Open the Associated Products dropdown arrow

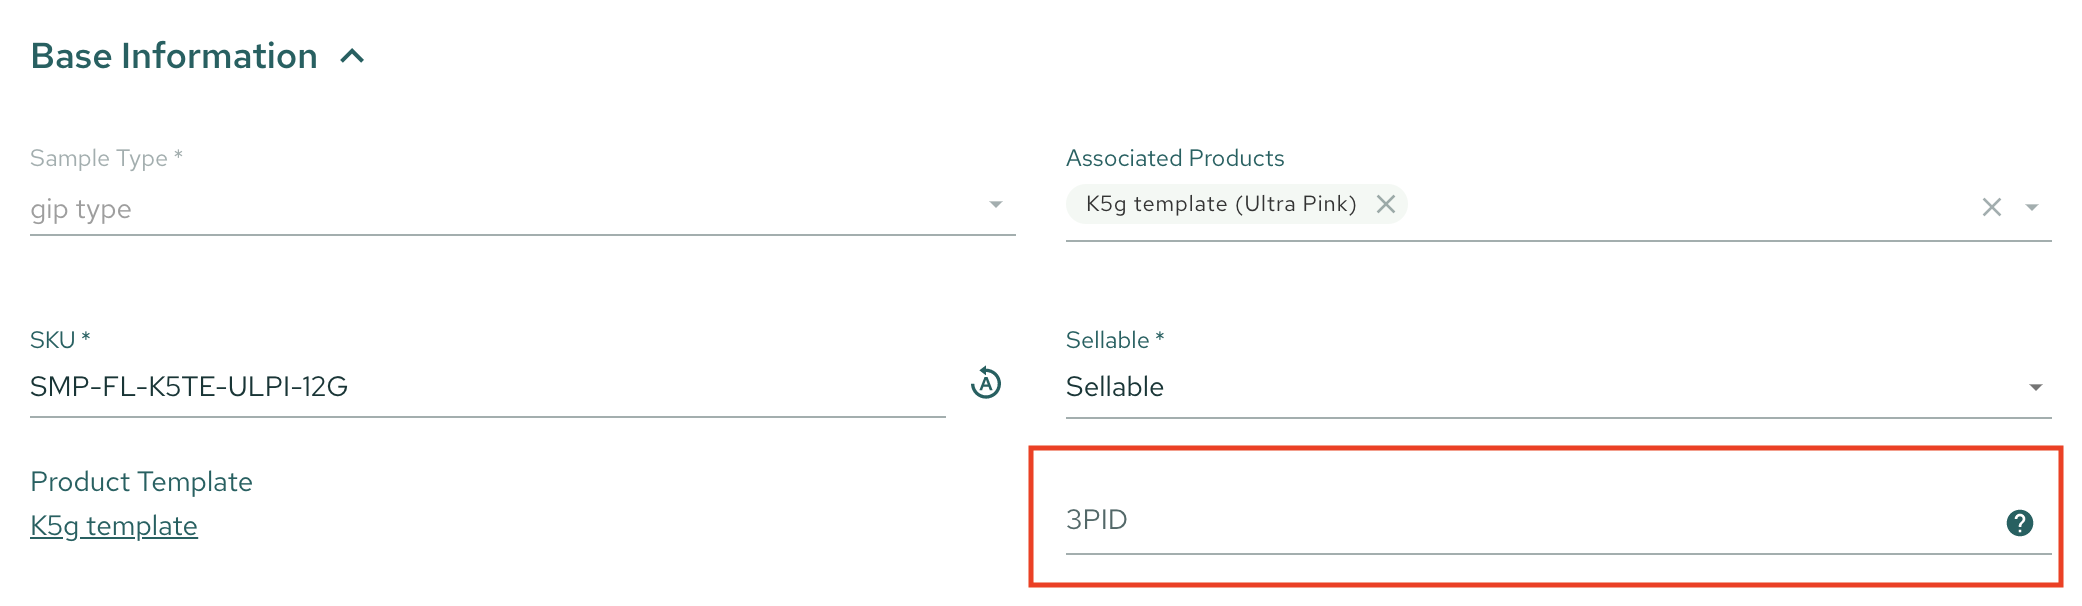pos(2032,207)
